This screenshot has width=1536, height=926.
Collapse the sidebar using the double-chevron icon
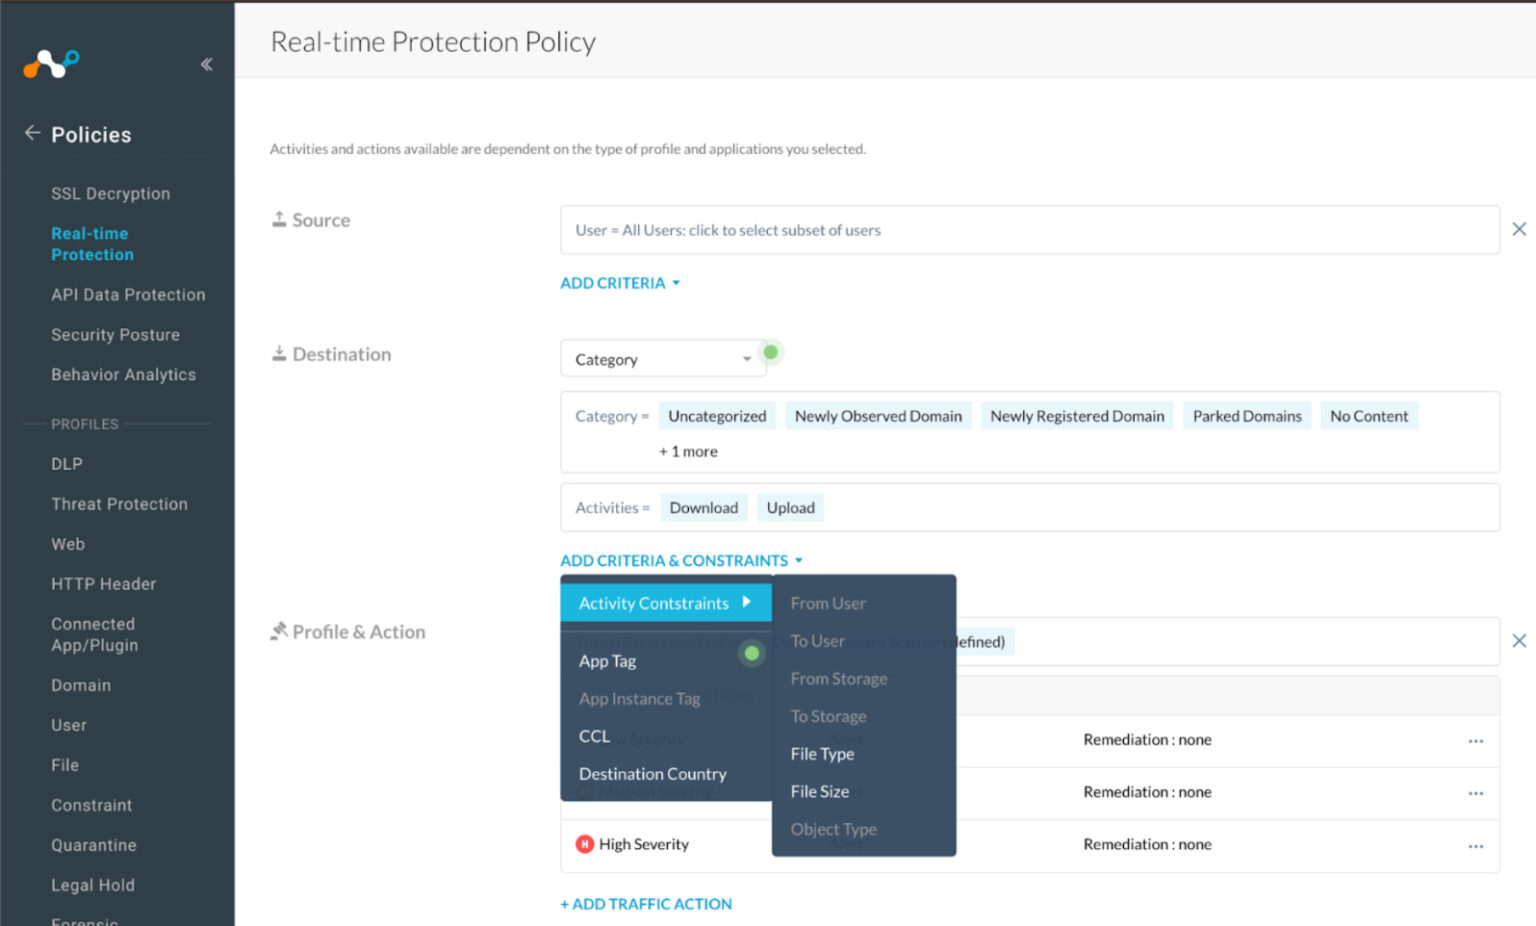click(x=207, y=64)
